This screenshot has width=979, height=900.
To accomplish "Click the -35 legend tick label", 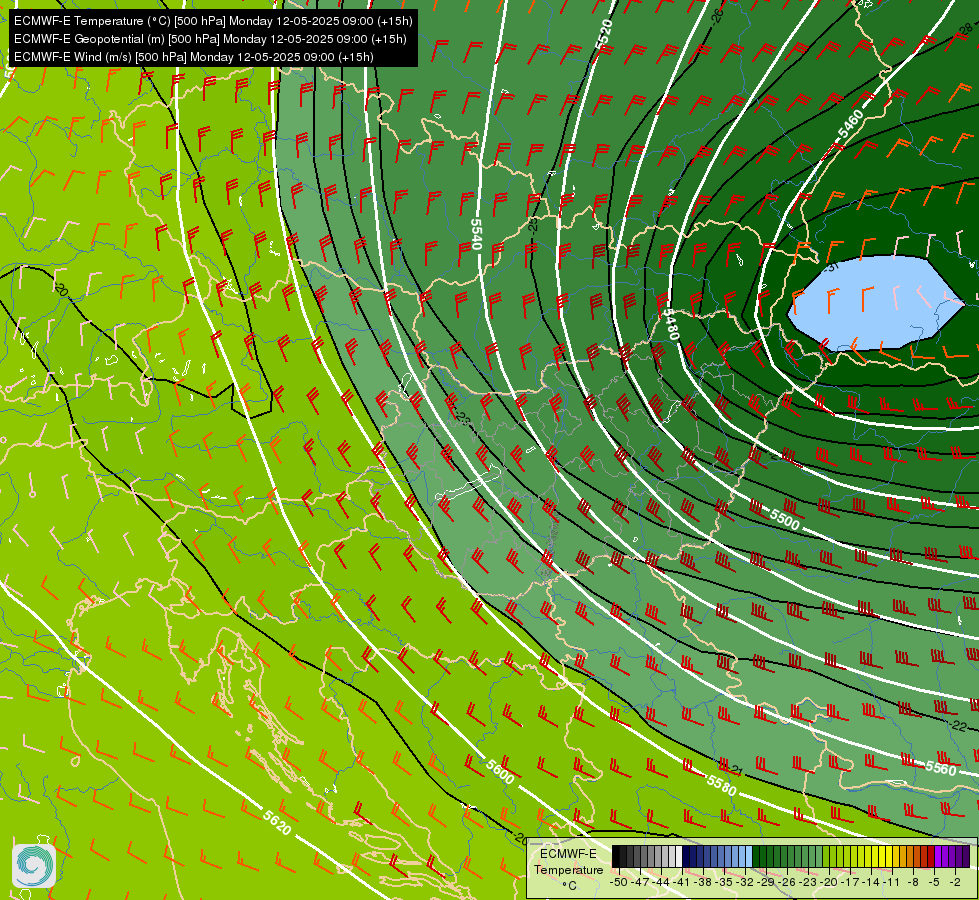I will click(x=724, y=882).
